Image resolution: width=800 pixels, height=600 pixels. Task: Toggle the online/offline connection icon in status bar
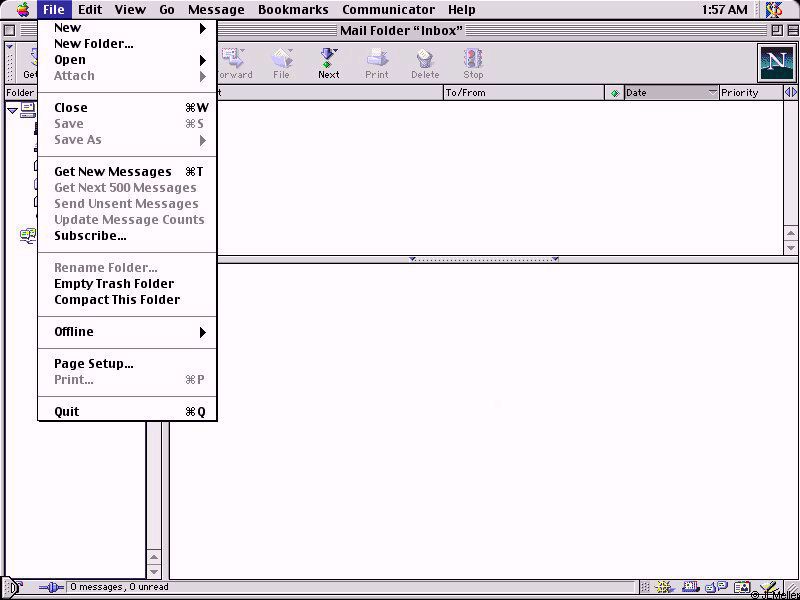50,587
